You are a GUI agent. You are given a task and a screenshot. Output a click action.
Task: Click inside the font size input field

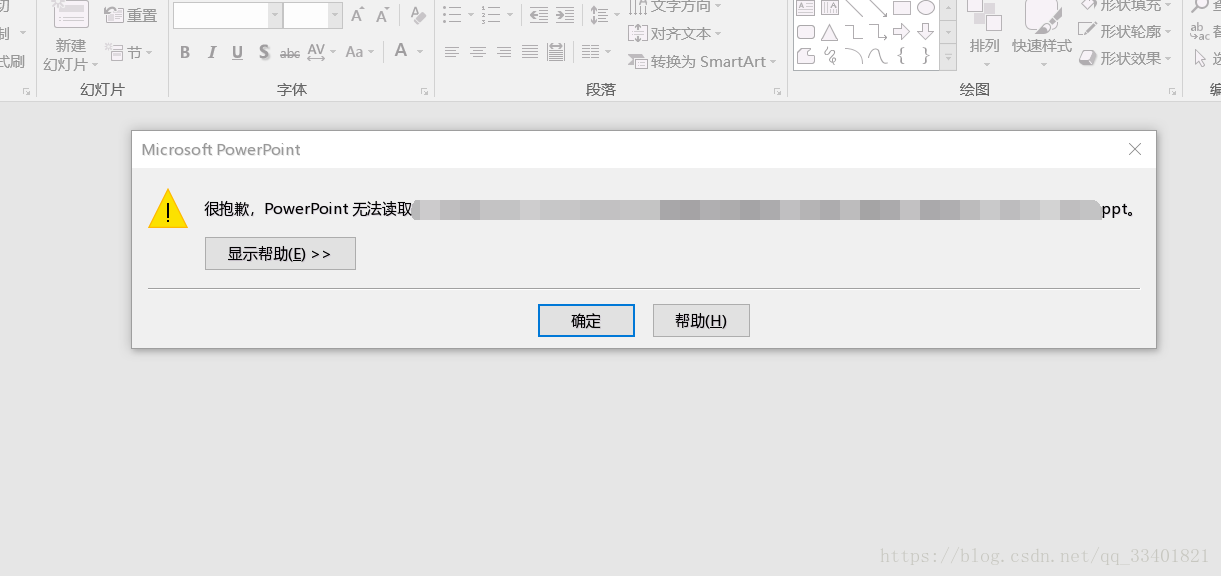pos(306,15)
